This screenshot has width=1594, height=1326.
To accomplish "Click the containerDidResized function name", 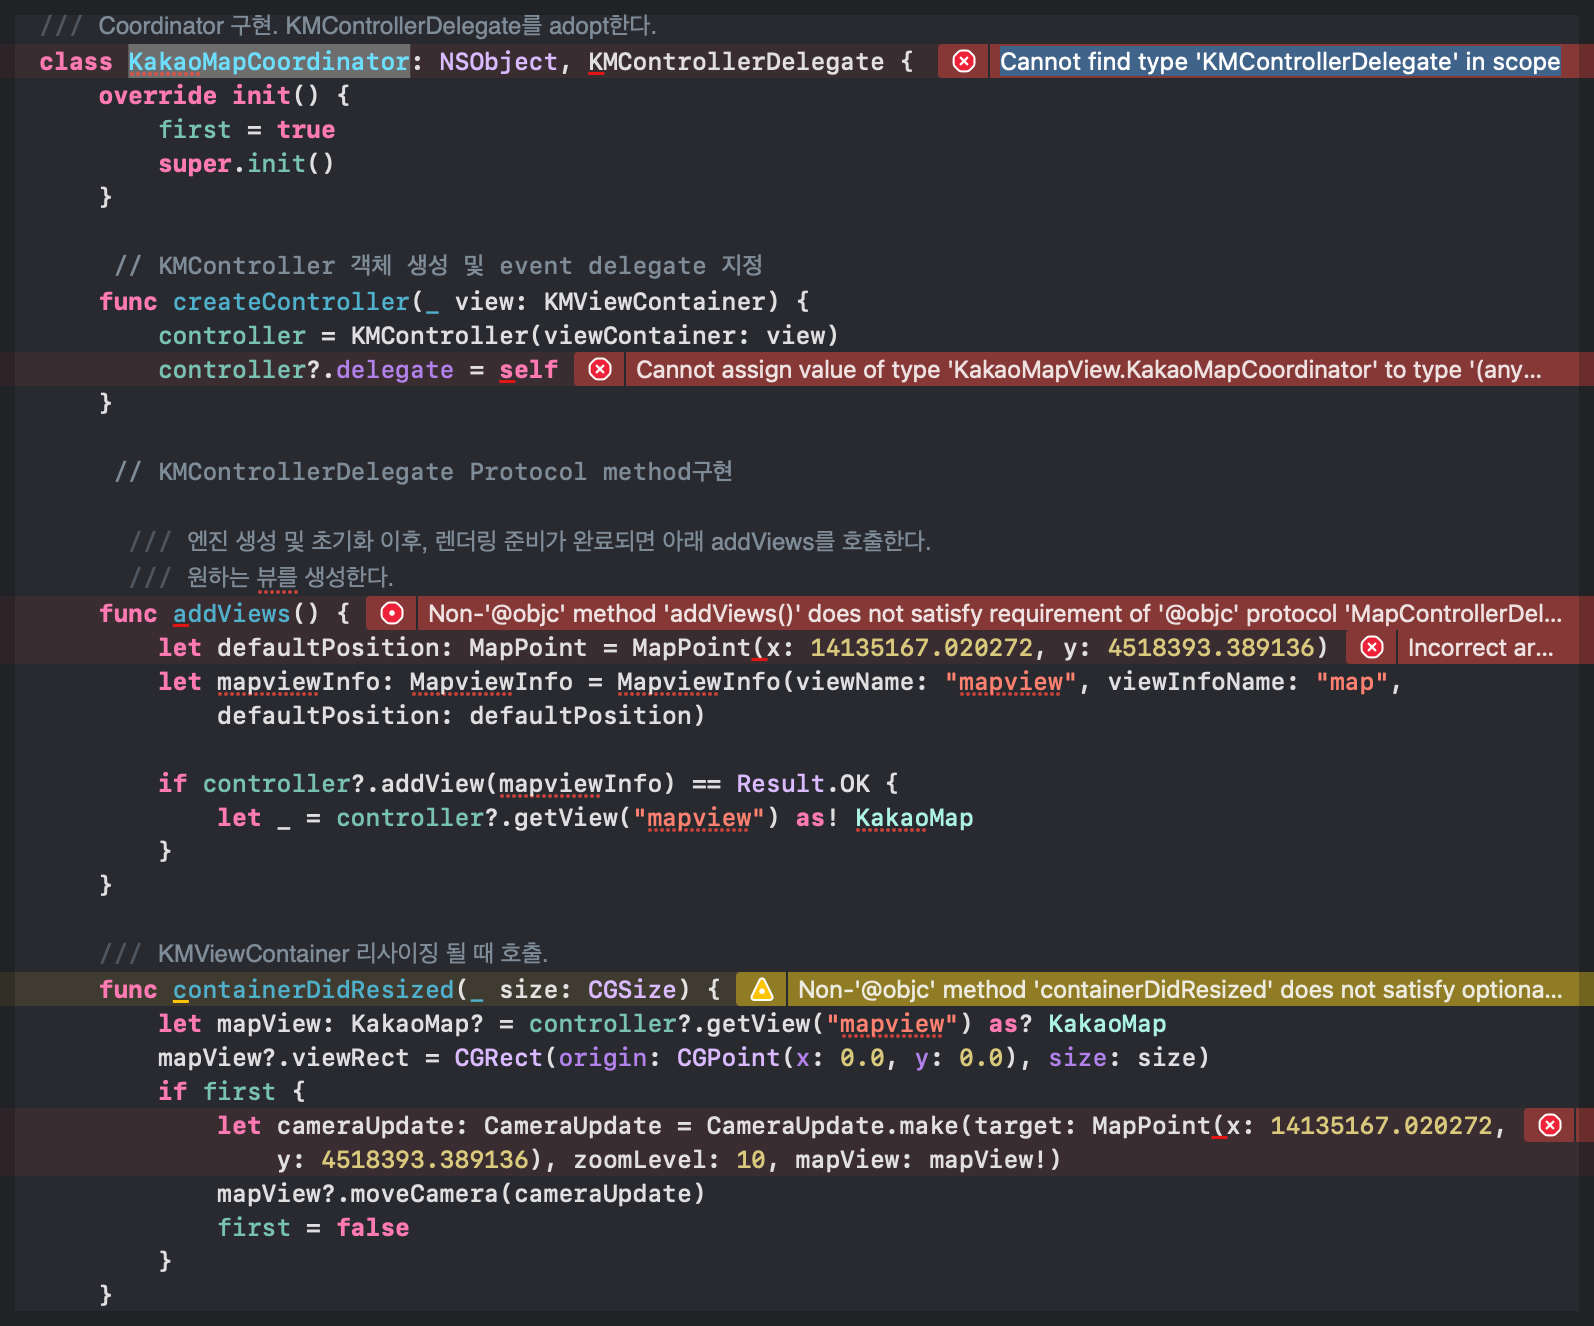I will (x=313, y=990).
